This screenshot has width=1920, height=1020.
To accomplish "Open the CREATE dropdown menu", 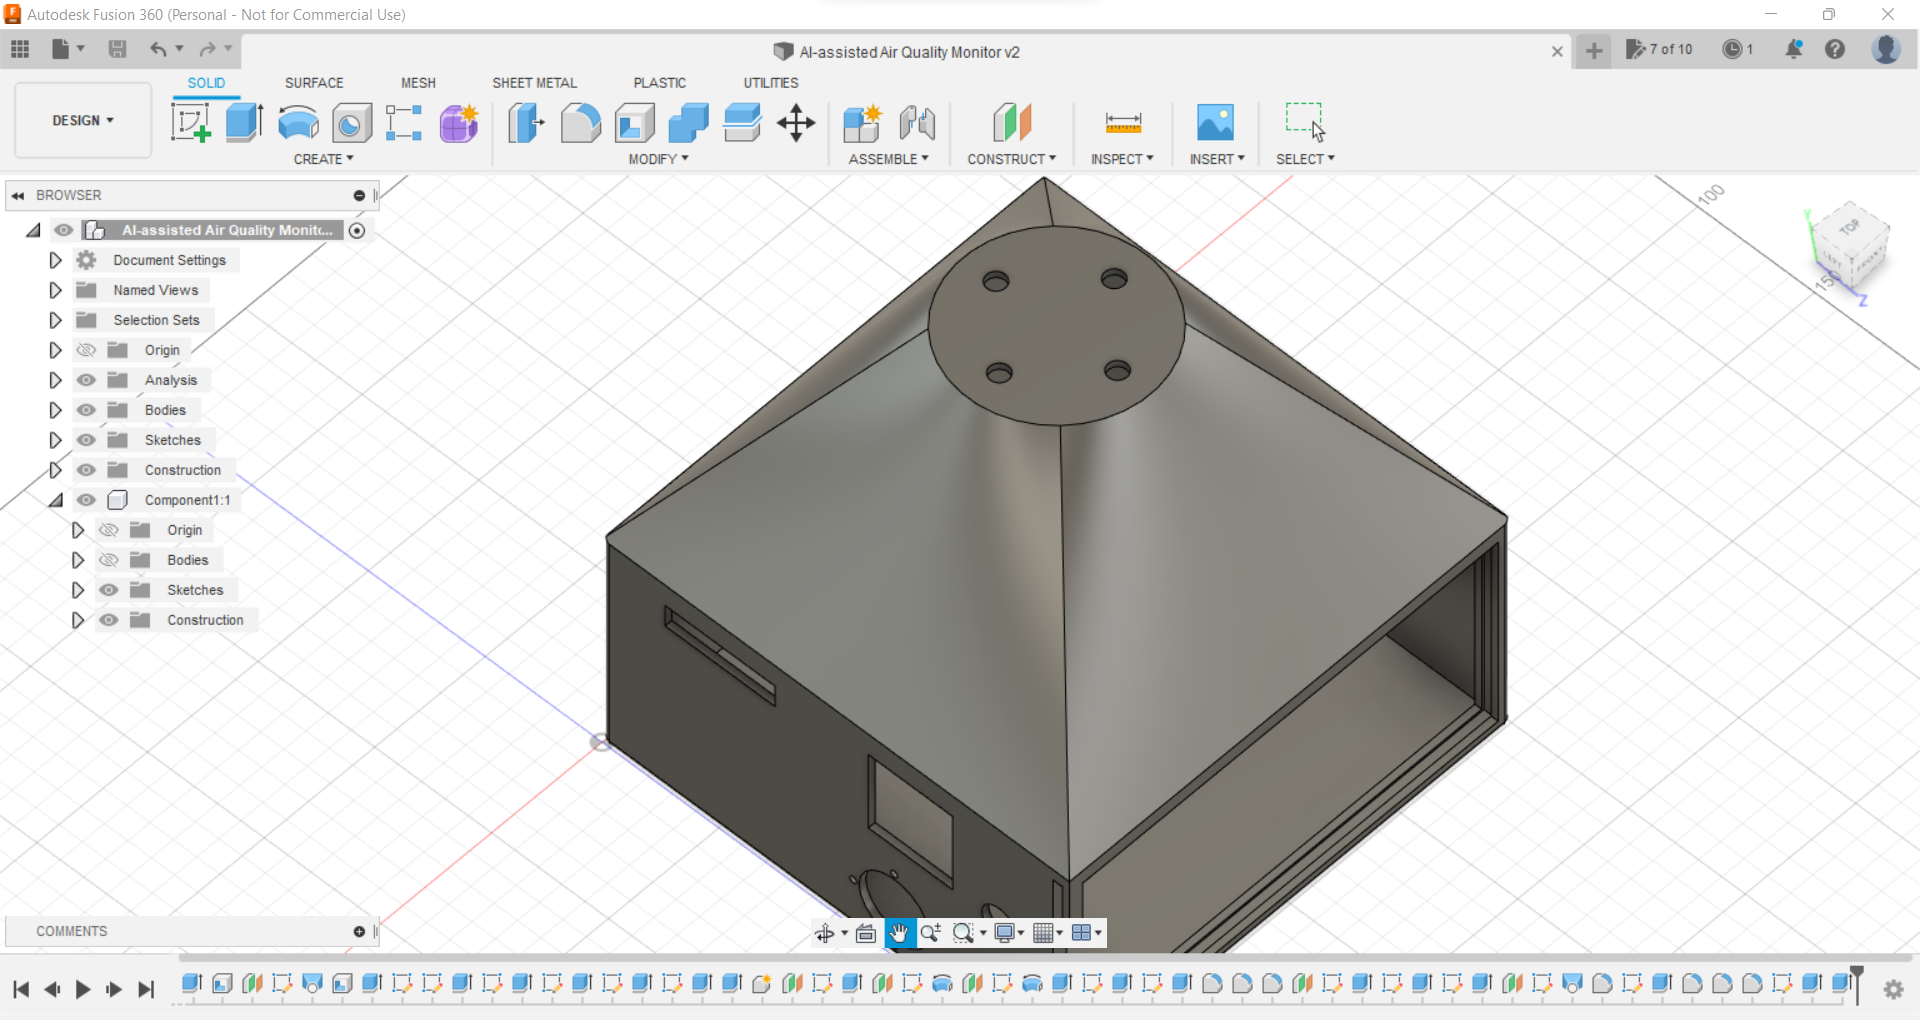I will click(x=322, y=159).
